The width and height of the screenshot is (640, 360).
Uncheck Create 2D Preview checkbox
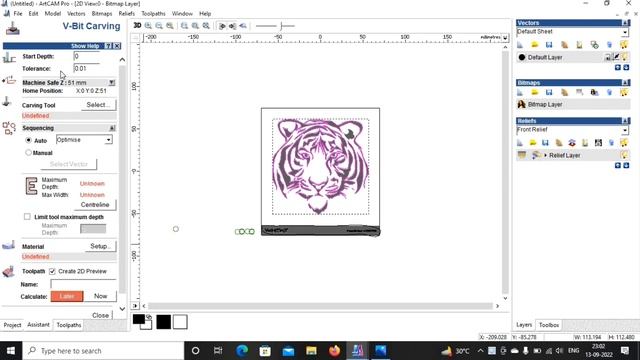click(52, 271)
